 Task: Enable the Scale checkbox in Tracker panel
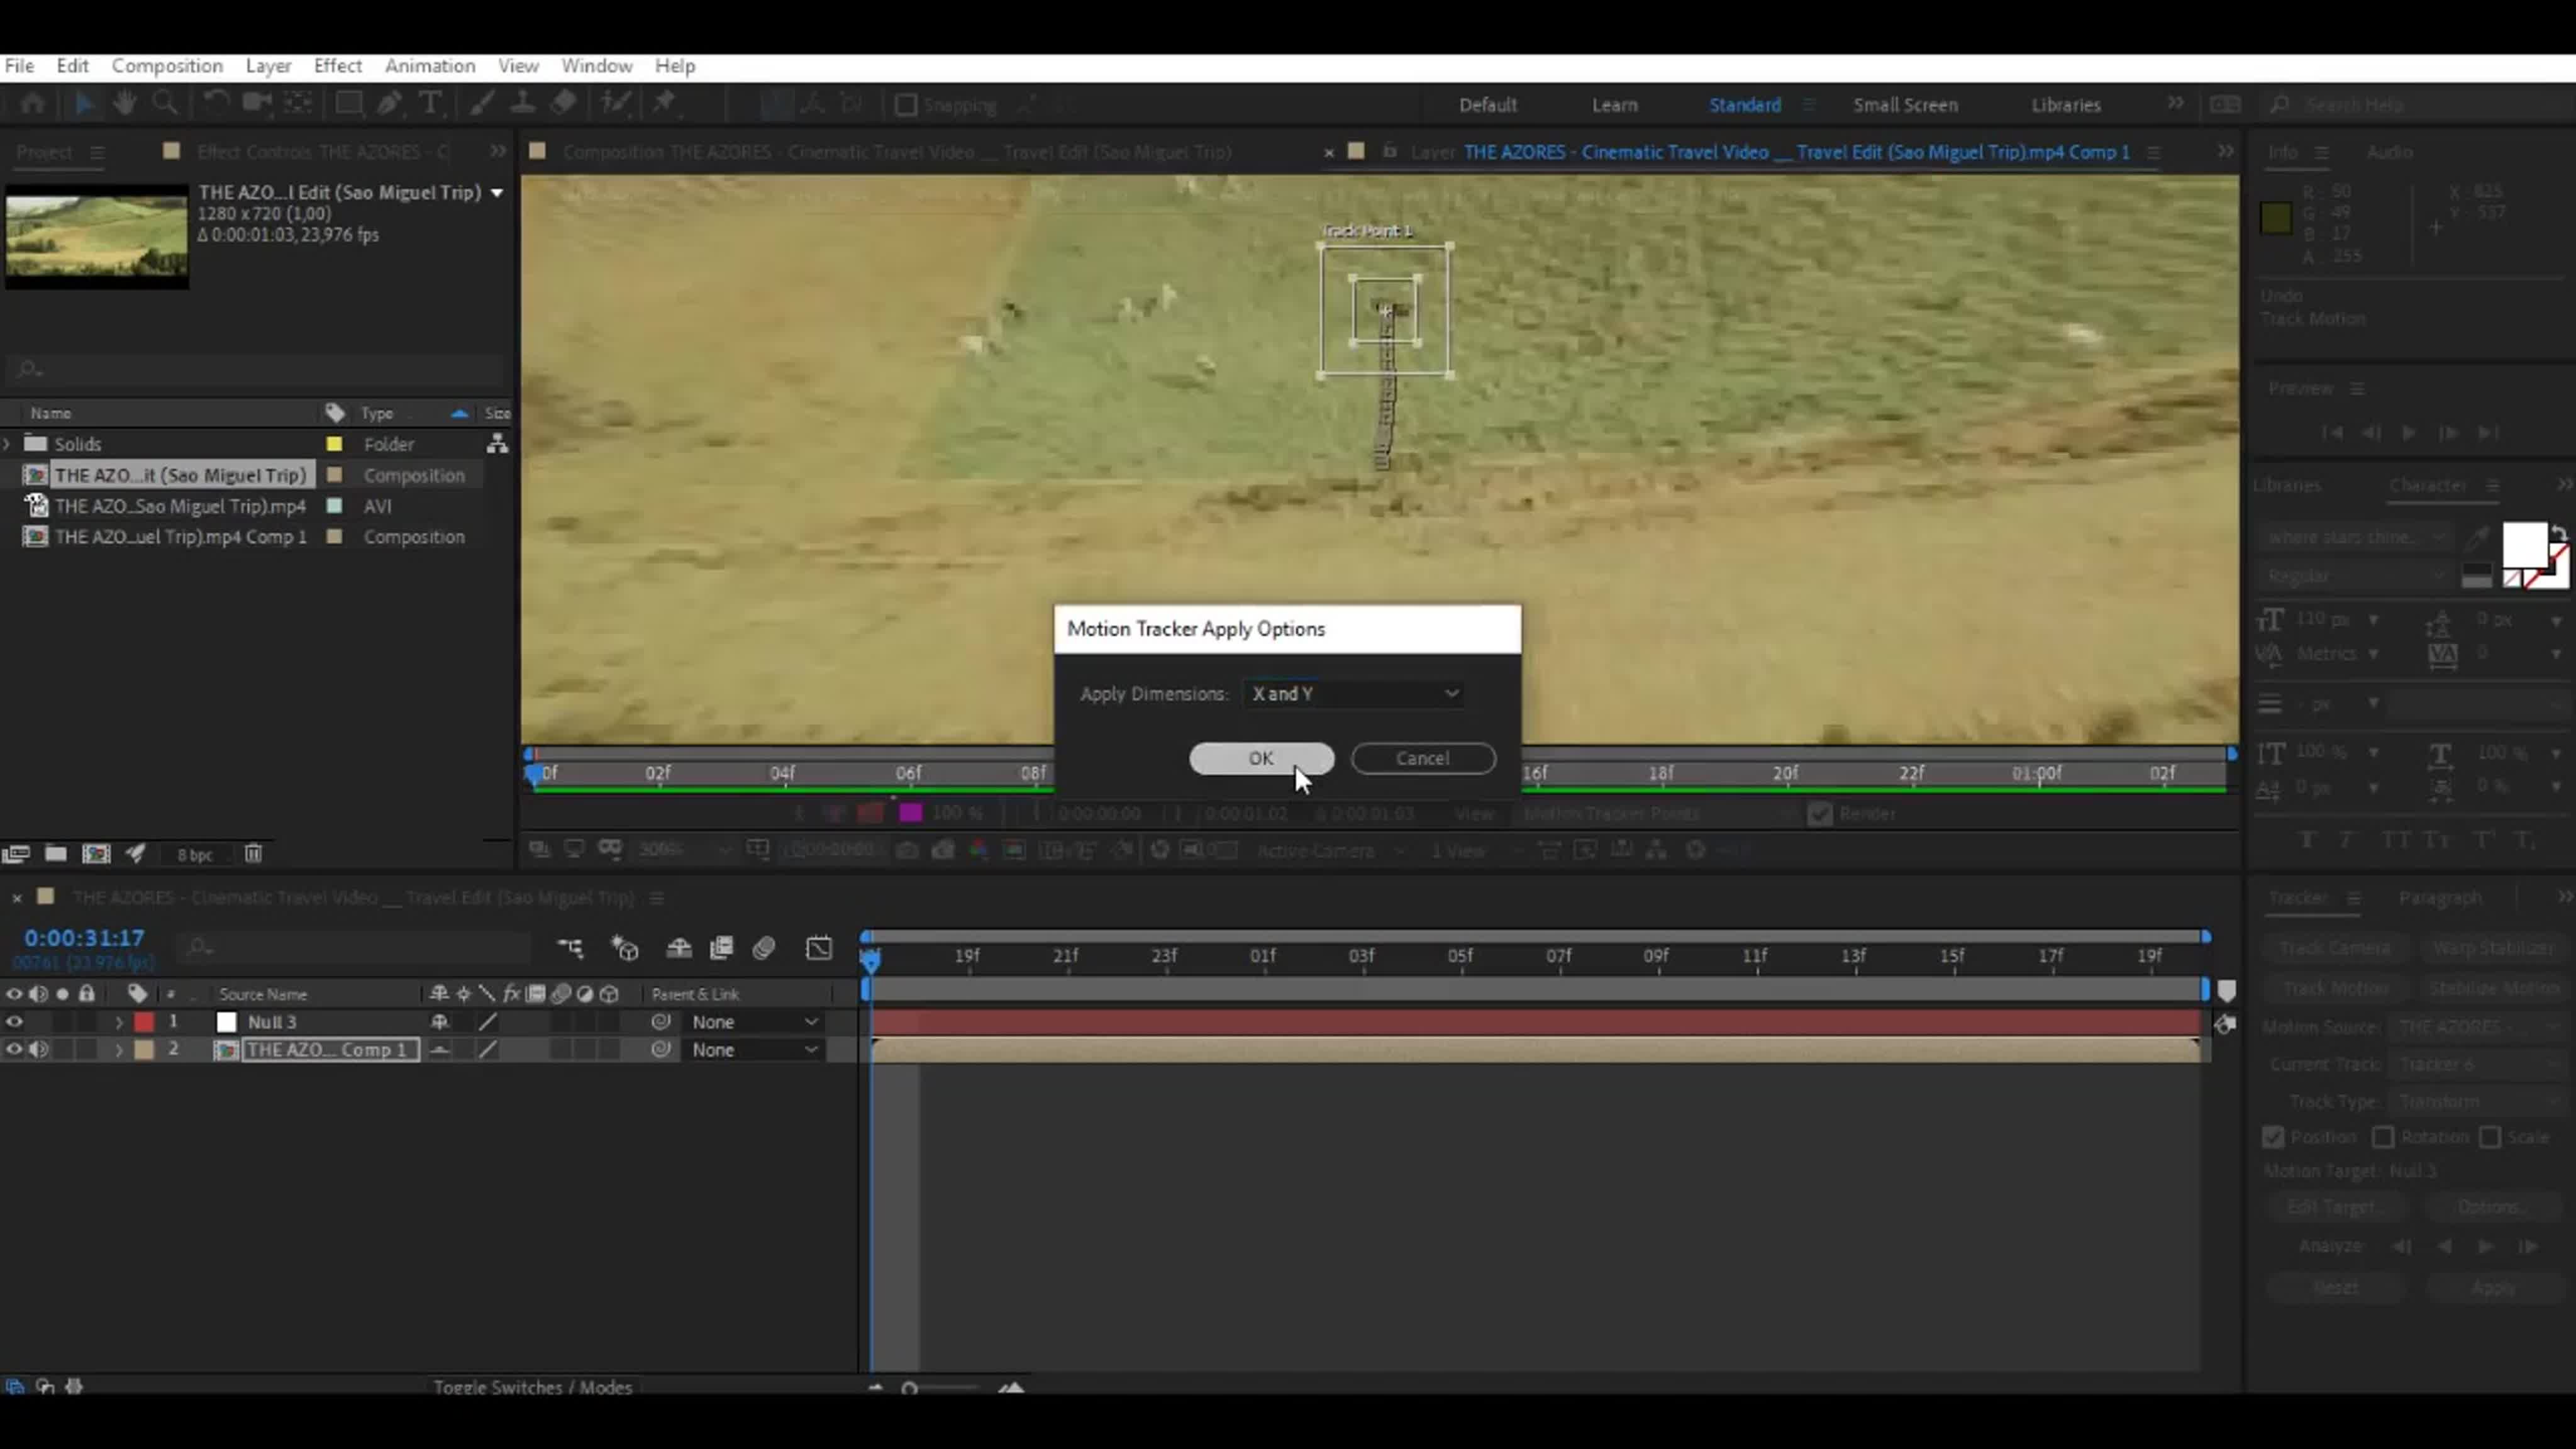(2490, 1137)
